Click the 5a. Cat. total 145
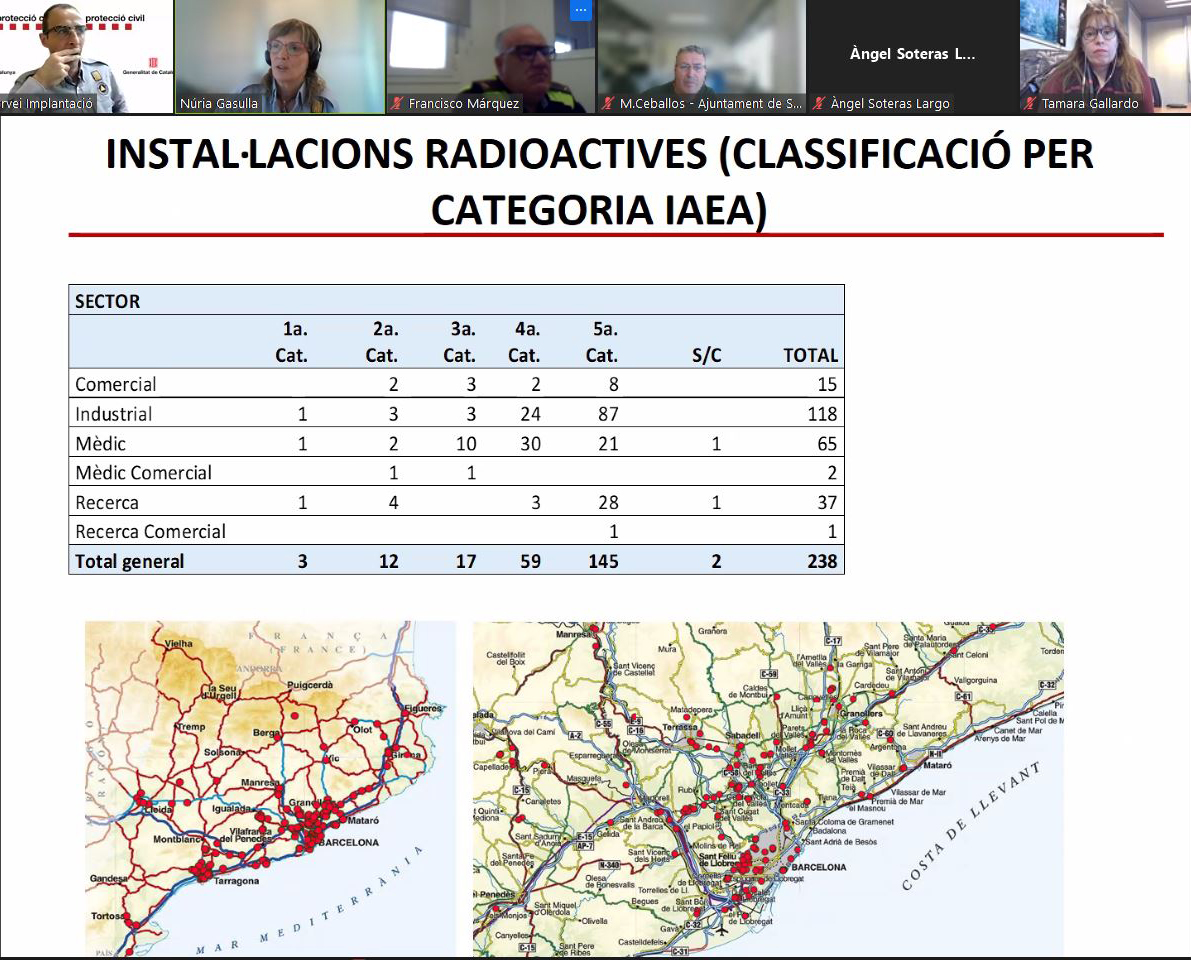The width and height of the screenshot is (1191, 960). [x=603, y=561]
